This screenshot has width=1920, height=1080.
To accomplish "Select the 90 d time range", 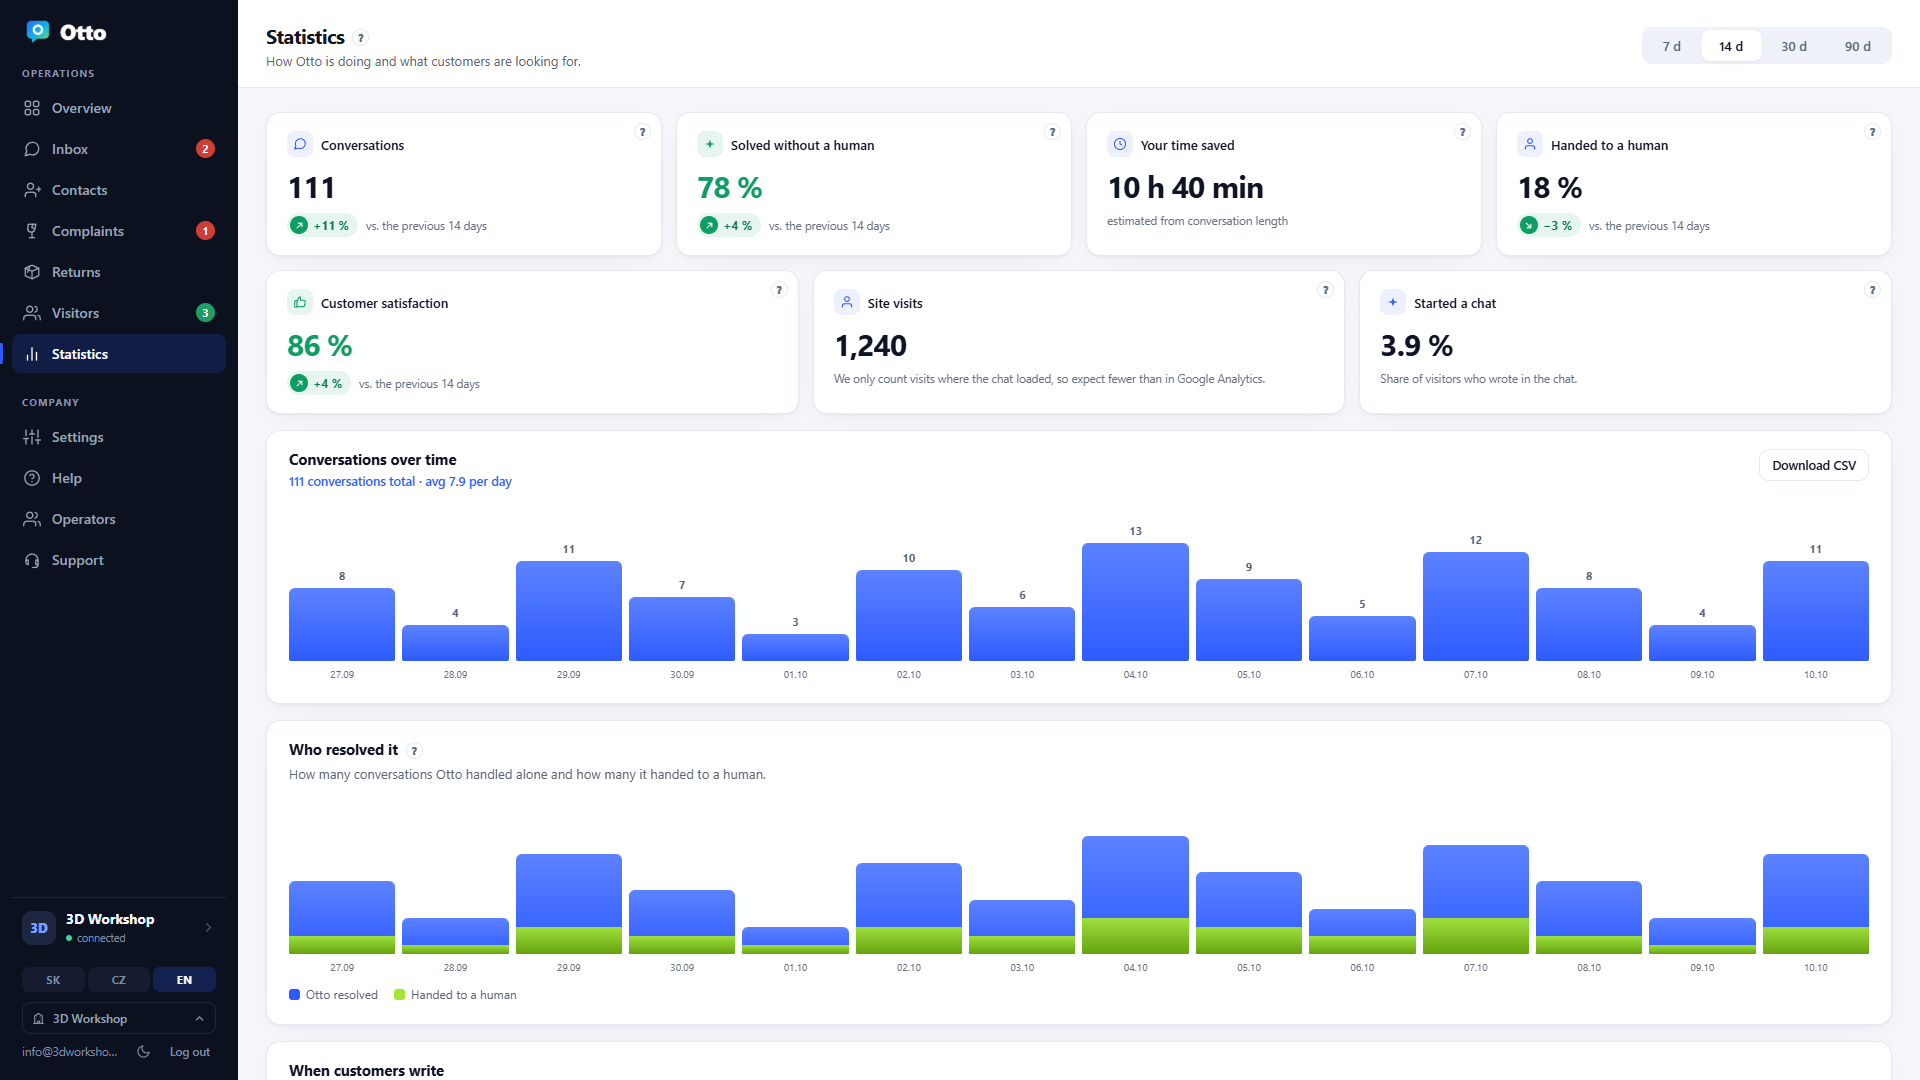I will (1858, 46).
